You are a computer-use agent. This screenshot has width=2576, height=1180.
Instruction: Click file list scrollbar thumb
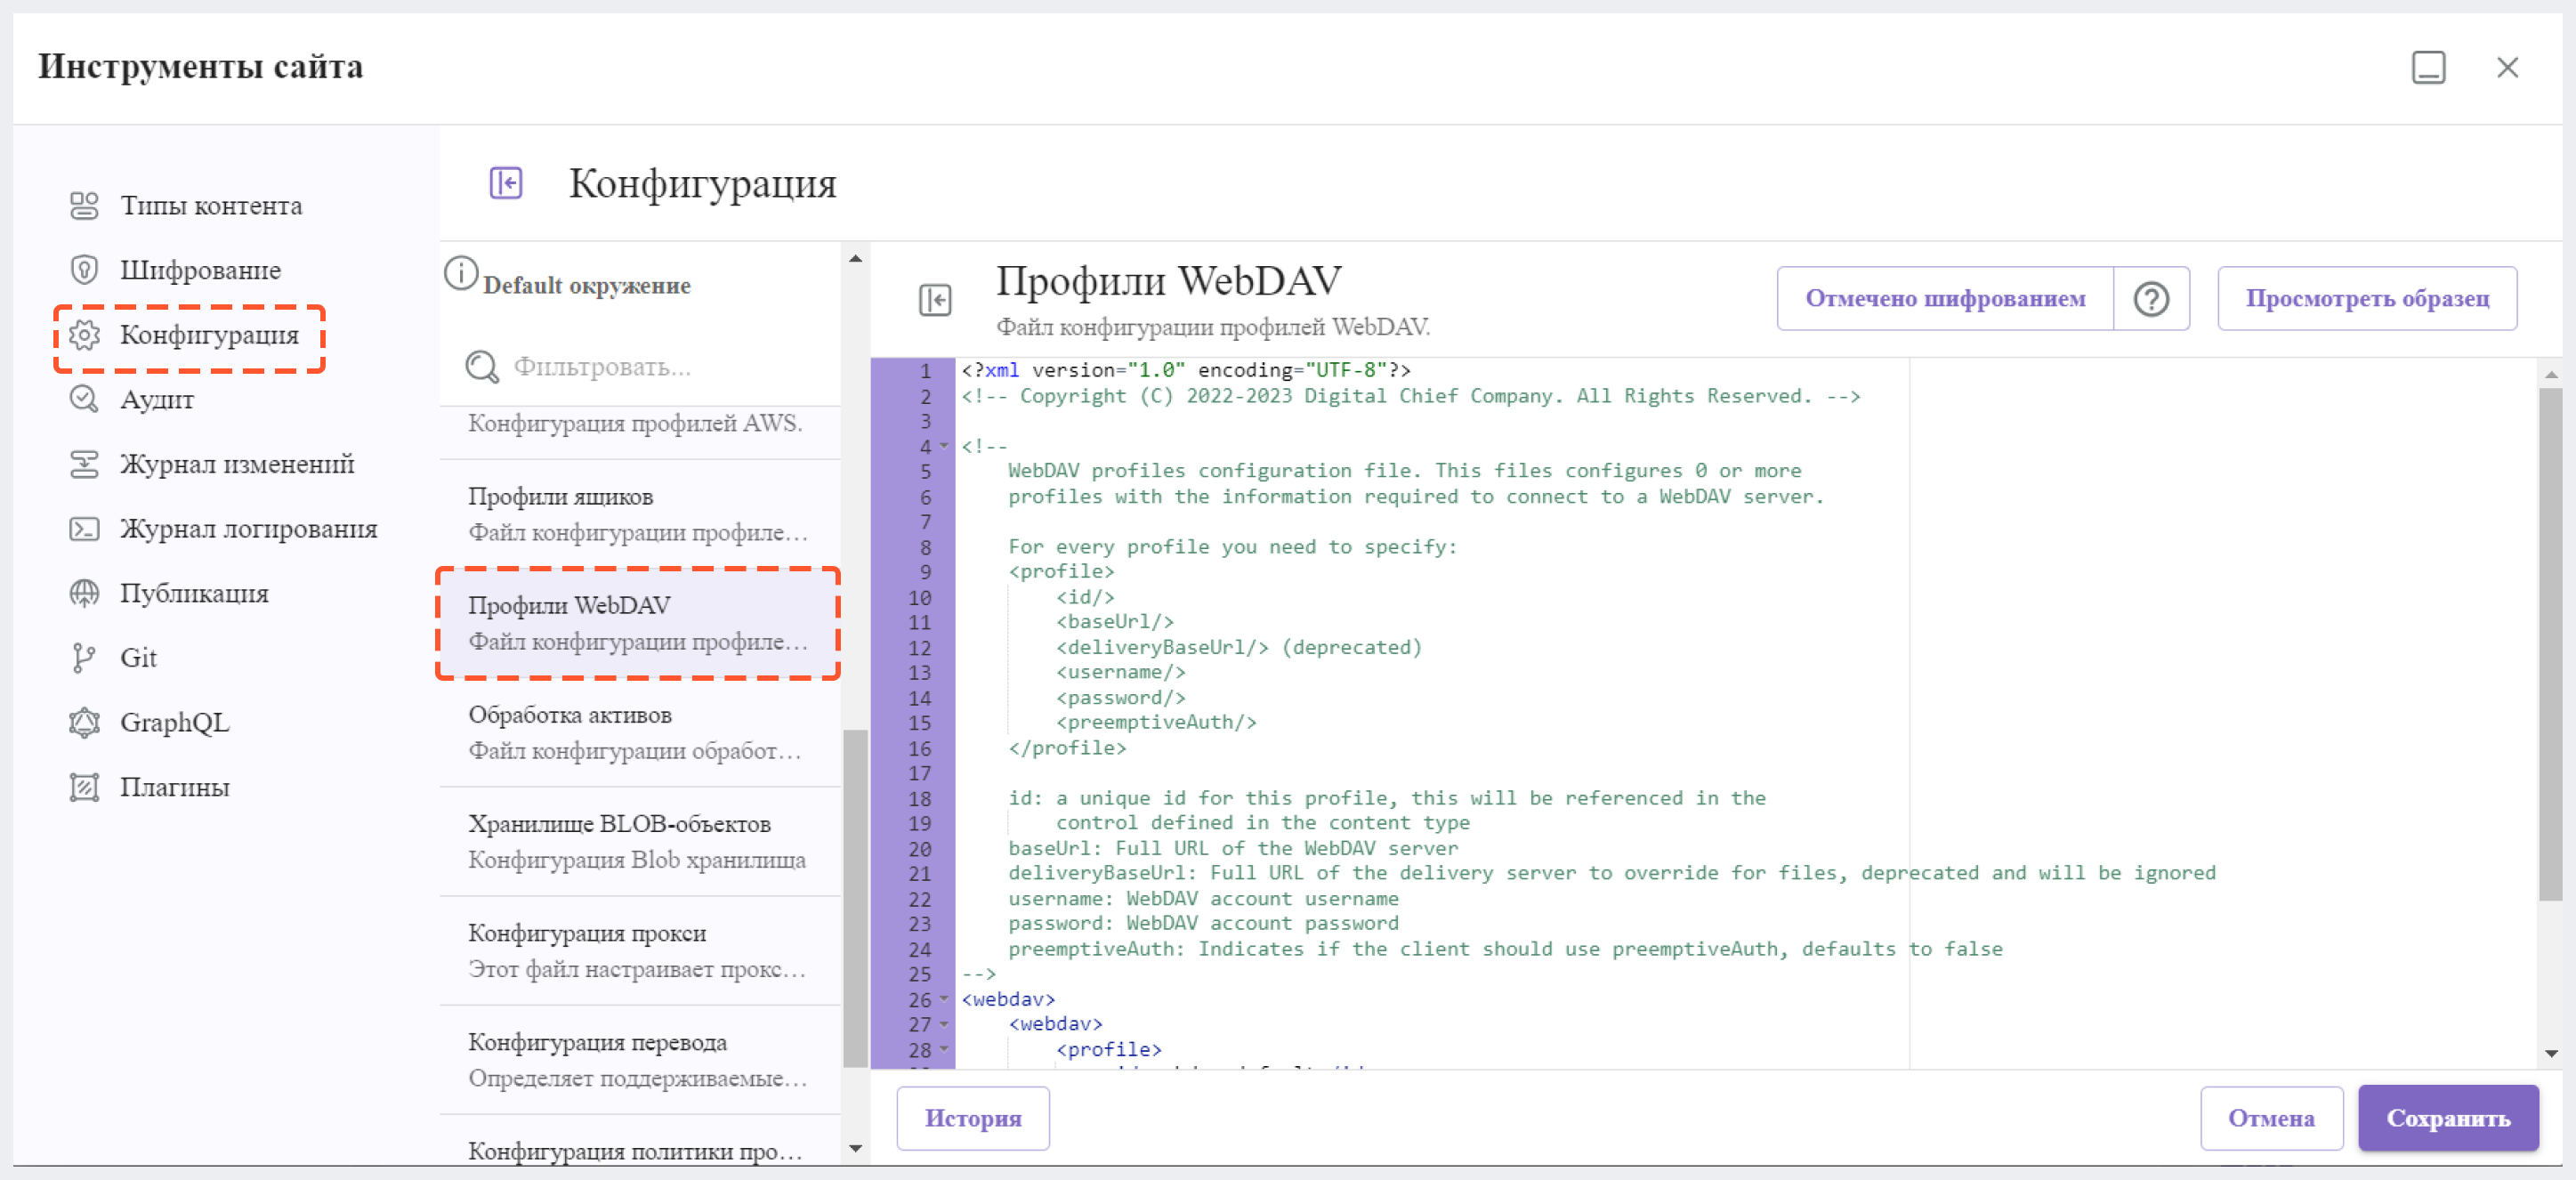(855, 898)
